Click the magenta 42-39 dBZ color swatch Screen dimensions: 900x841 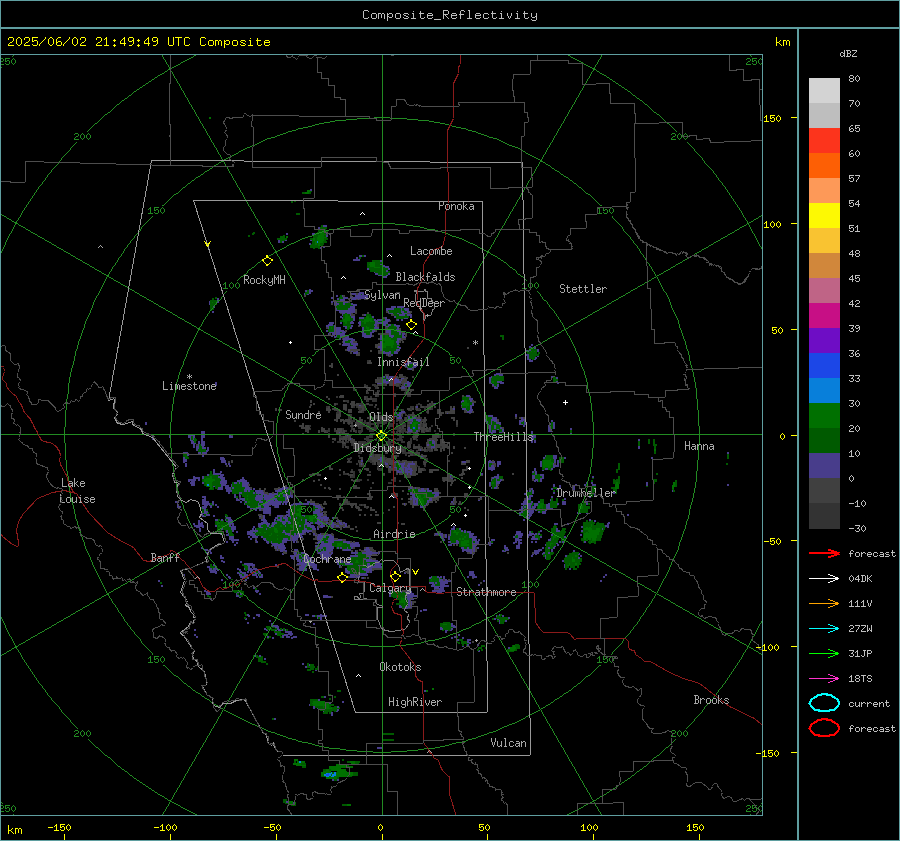(x=824, y=316)
